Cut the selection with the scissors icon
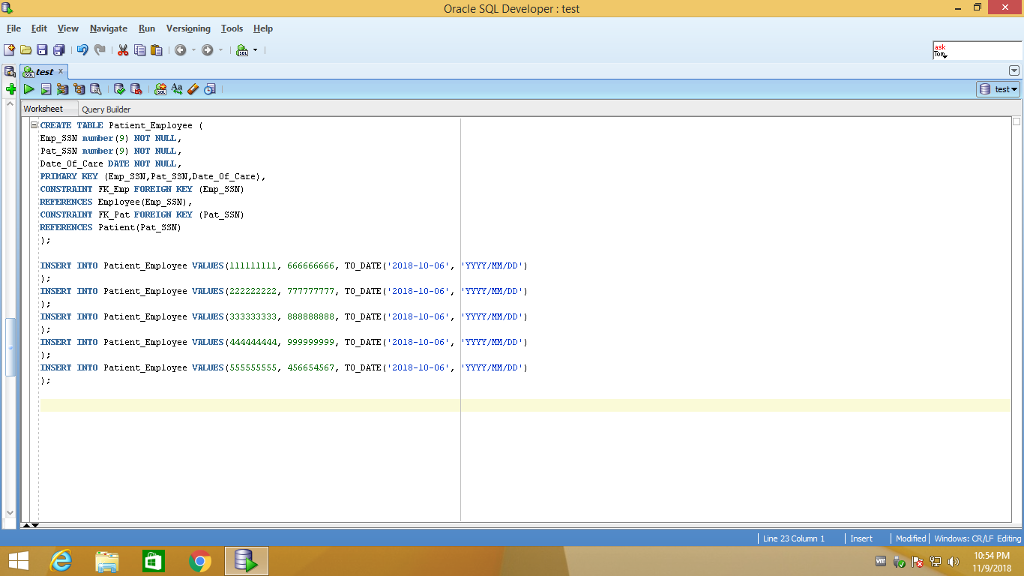Image resolution: width=1024 pixels, height=576 pixels. coord(123,50)
